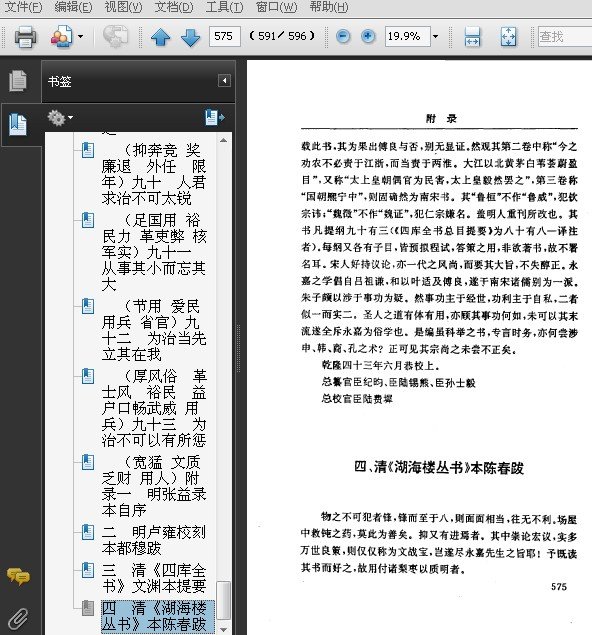Click bookmark icon beside 九十 人君求治 entry
Image resolution: width=592 pixels, height=635 pixels.
click(88, 150)
